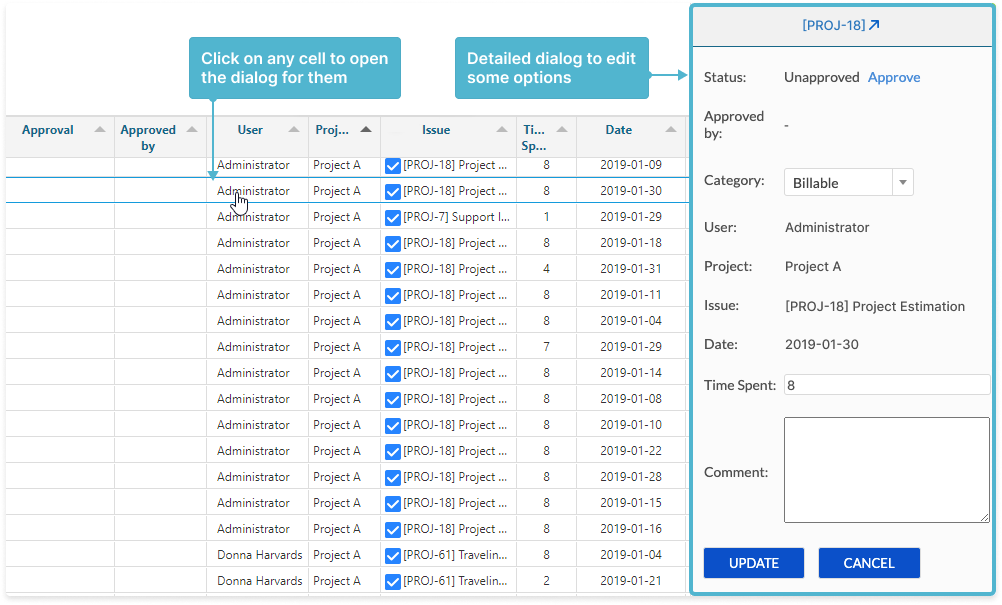Open the Billable category combo box

[849, 183]
